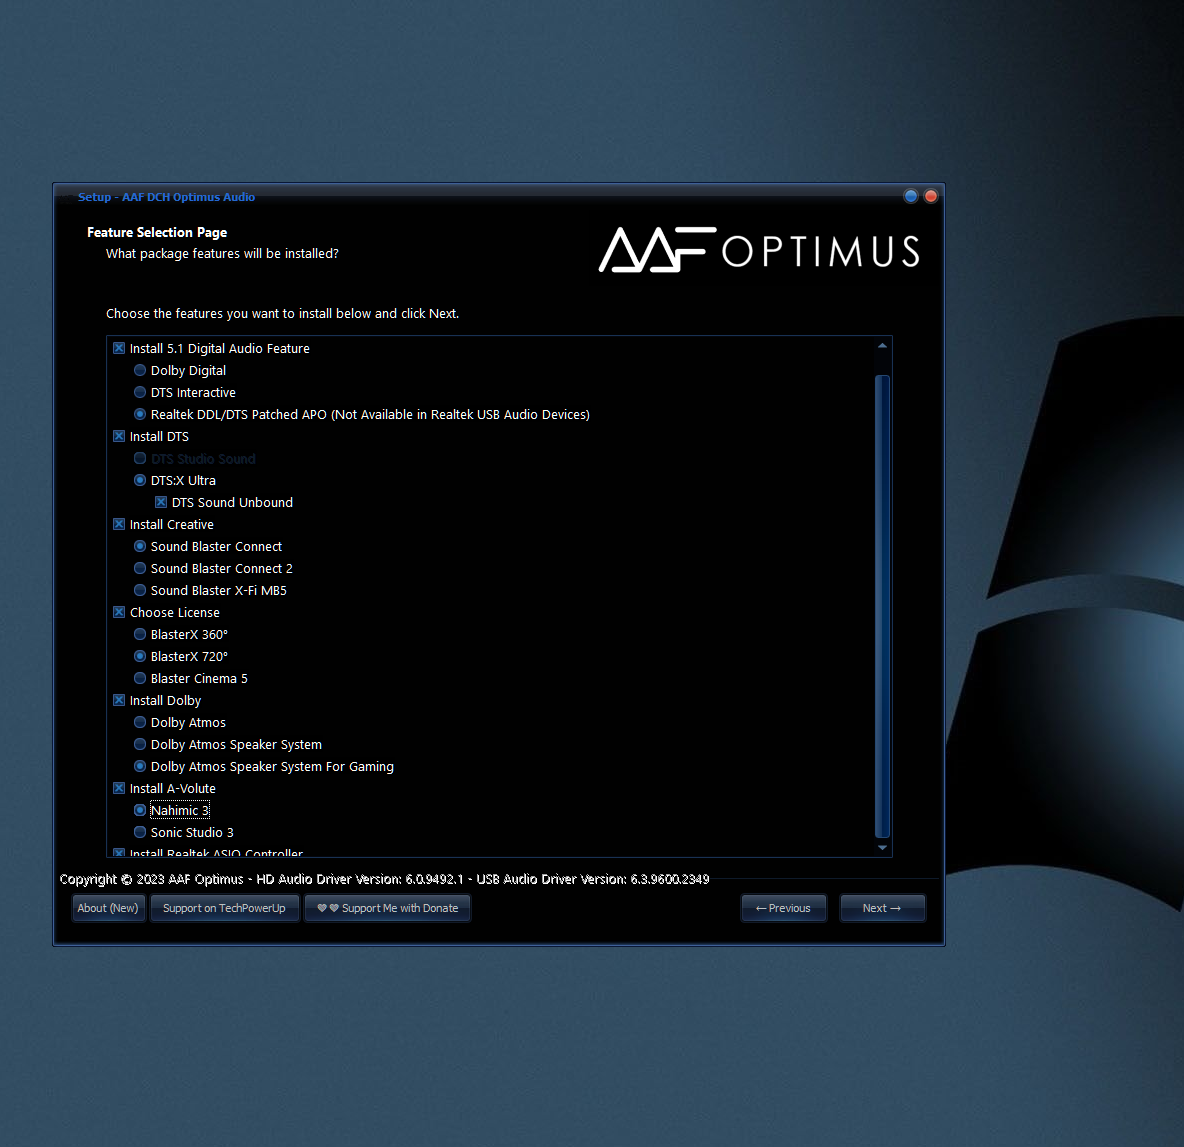This screenshot has height=1147, width=1184.
Task: Select Nahimic 3 radio option
Action: [140, 810]
